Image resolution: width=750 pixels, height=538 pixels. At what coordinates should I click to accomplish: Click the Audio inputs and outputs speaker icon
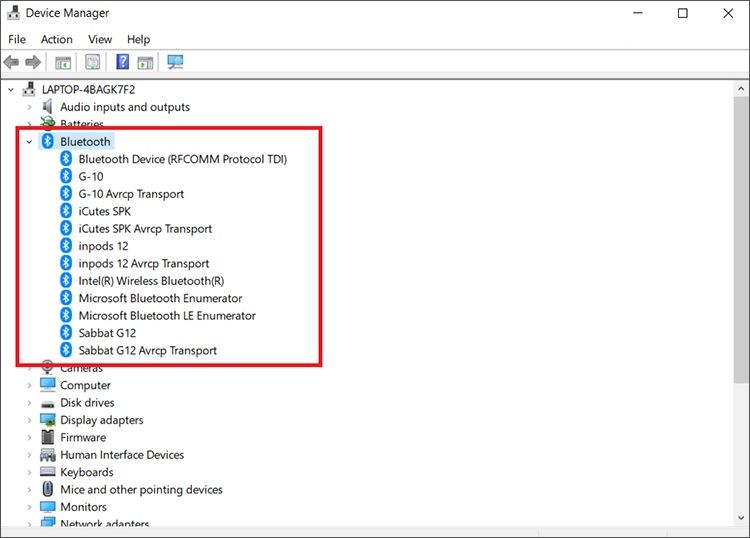click(x=47, y=107)
